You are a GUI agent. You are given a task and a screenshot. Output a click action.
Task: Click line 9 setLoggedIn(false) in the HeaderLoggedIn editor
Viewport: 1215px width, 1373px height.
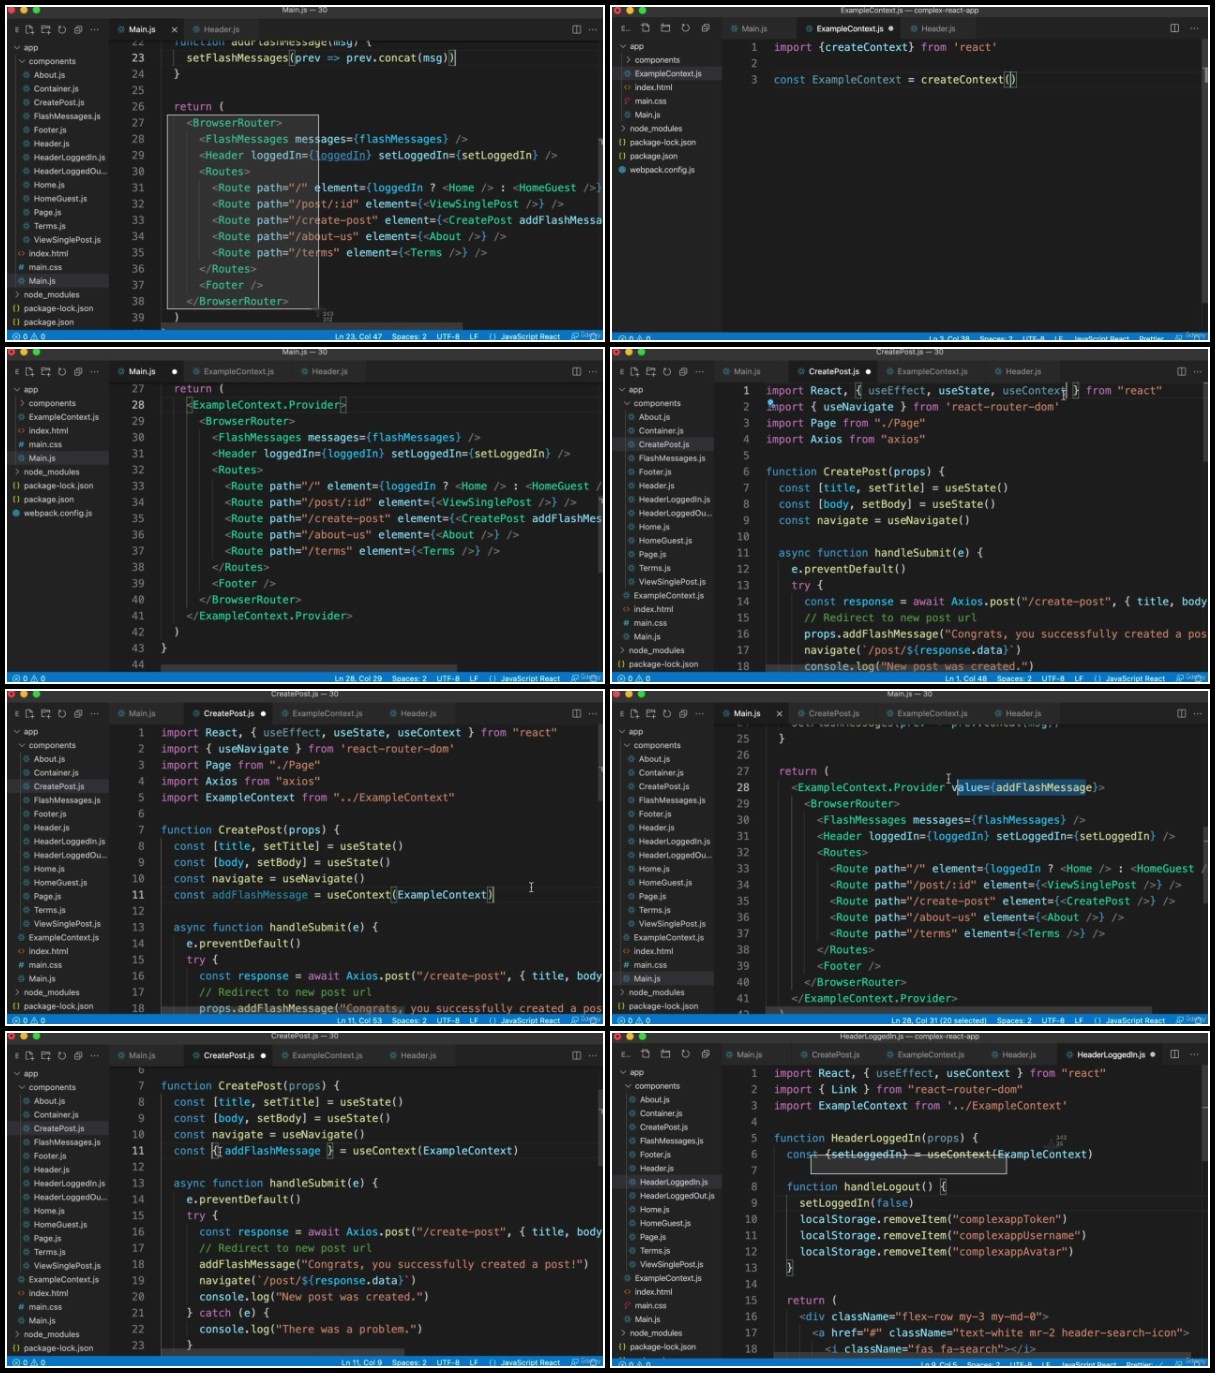click(x=855, y=1203)
